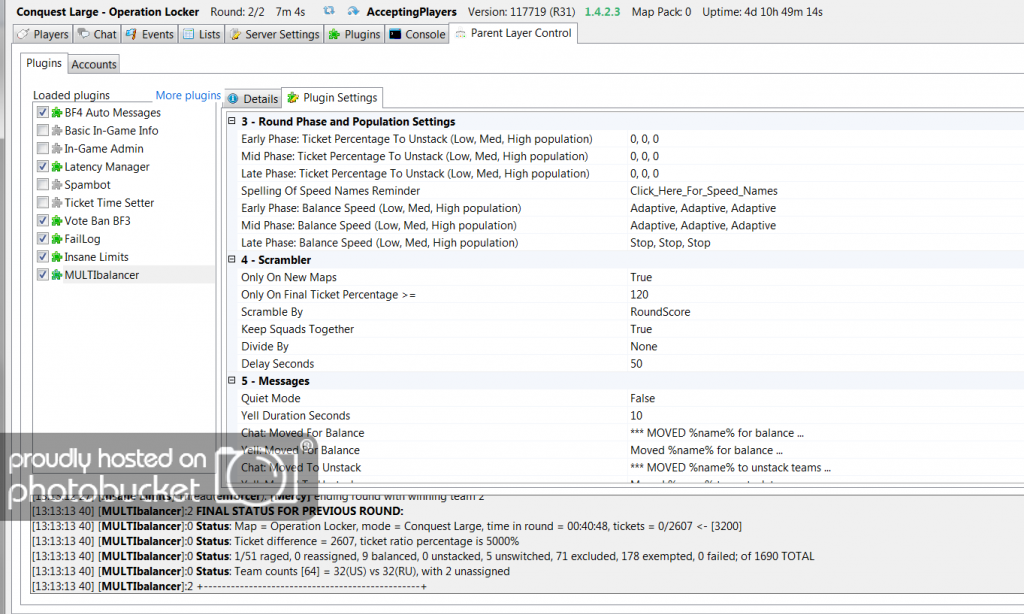
Task: Click the MULTIbalancer puzzle piece icon
Action: (56, 275)
